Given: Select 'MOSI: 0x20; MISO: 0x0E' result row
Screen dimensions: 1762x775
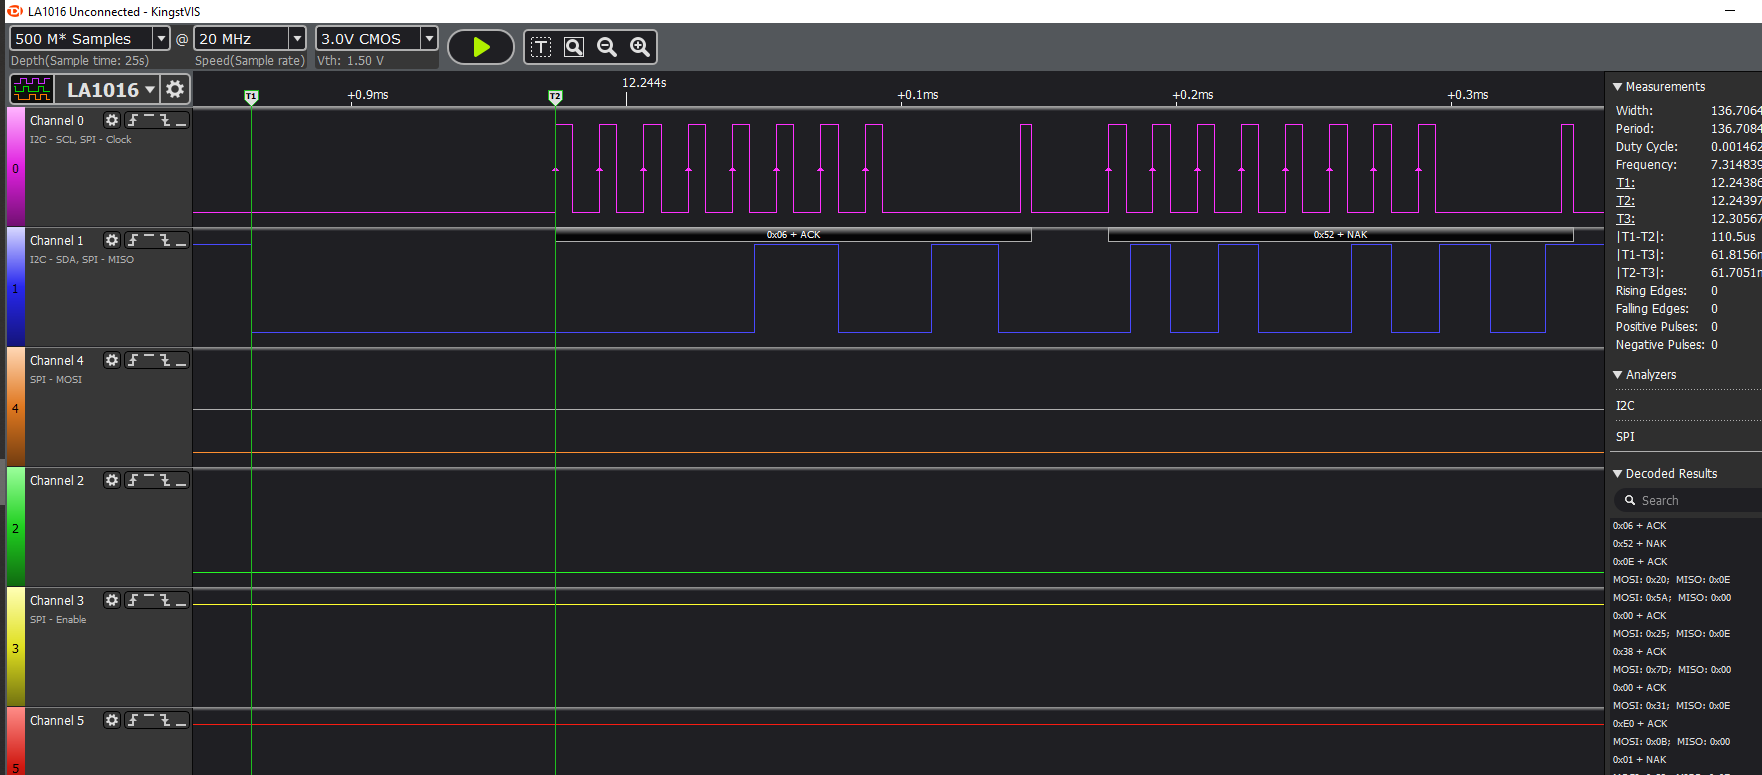Looking at the screenshot, I should tap(1671, 580).
